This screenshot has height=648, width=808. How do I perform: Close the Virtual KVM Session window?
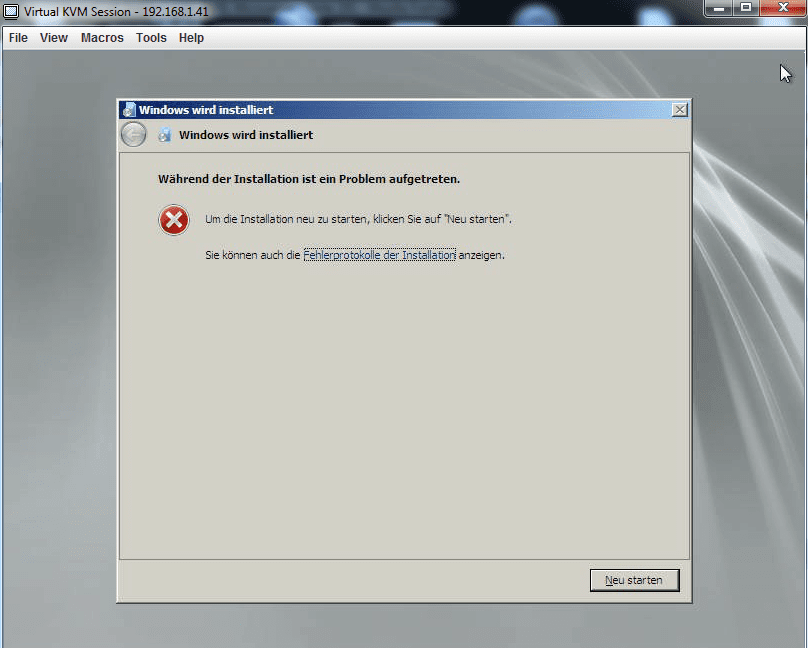pyautogui.click(x=783, y=8)
